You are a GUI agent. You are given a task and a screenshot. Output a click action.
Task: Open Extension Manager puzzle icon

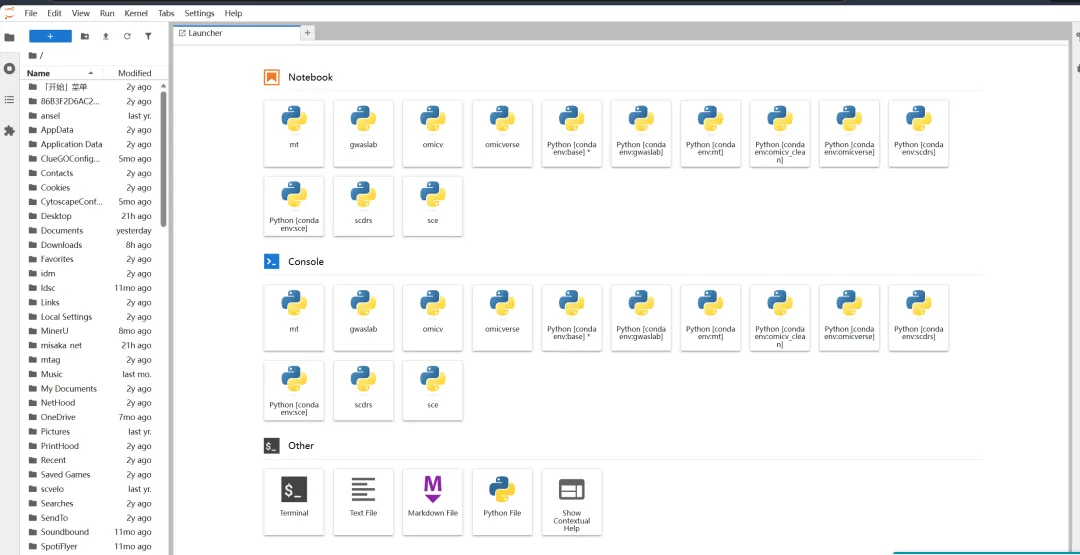click(x=9, y=130)
